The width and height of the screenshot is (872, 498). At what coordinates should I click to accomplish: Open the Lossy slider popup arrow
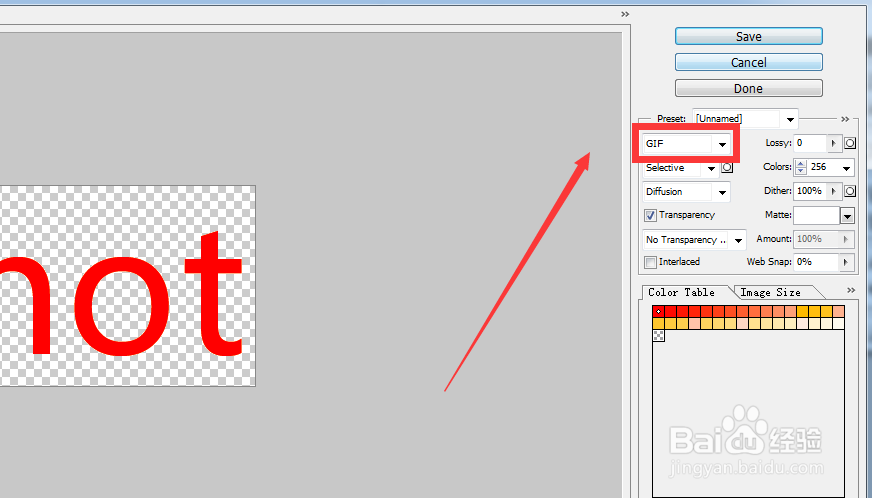[x=834, y=144]
